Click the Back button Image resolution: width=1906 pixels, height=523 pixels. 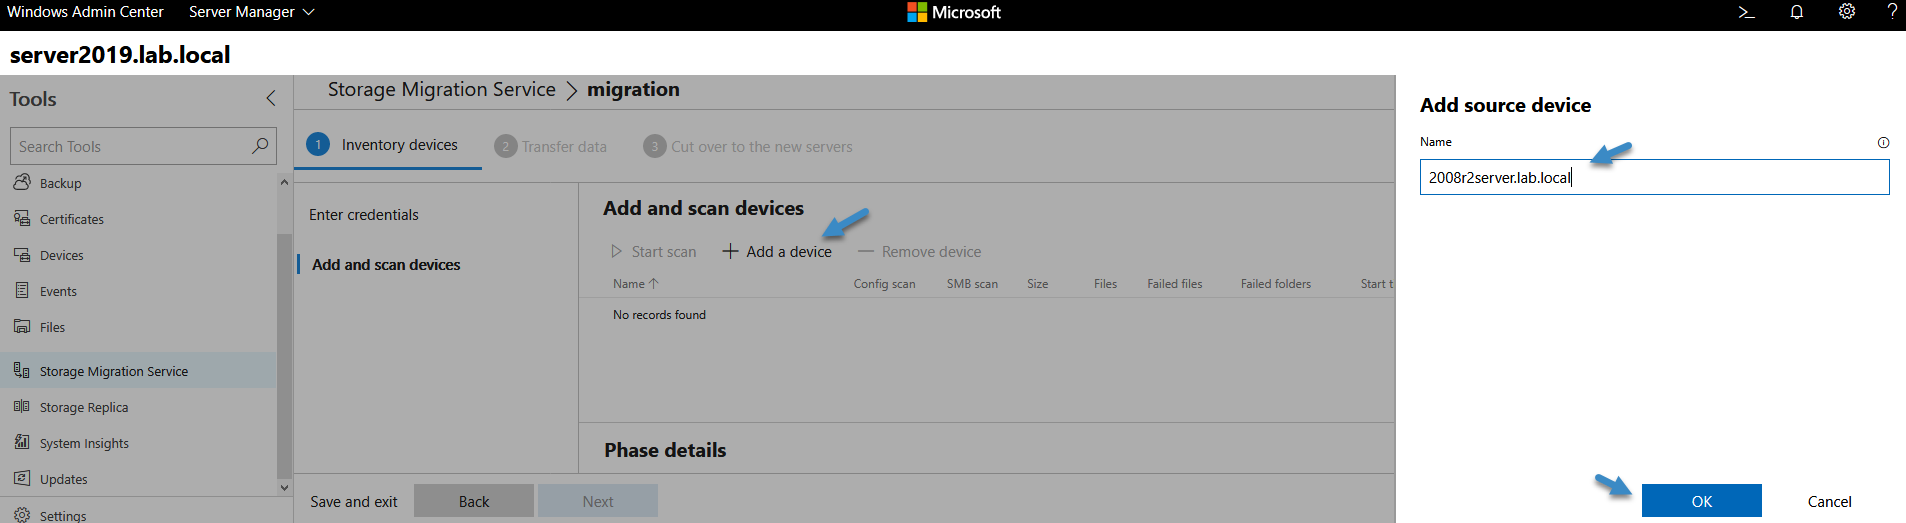[474, 501]
